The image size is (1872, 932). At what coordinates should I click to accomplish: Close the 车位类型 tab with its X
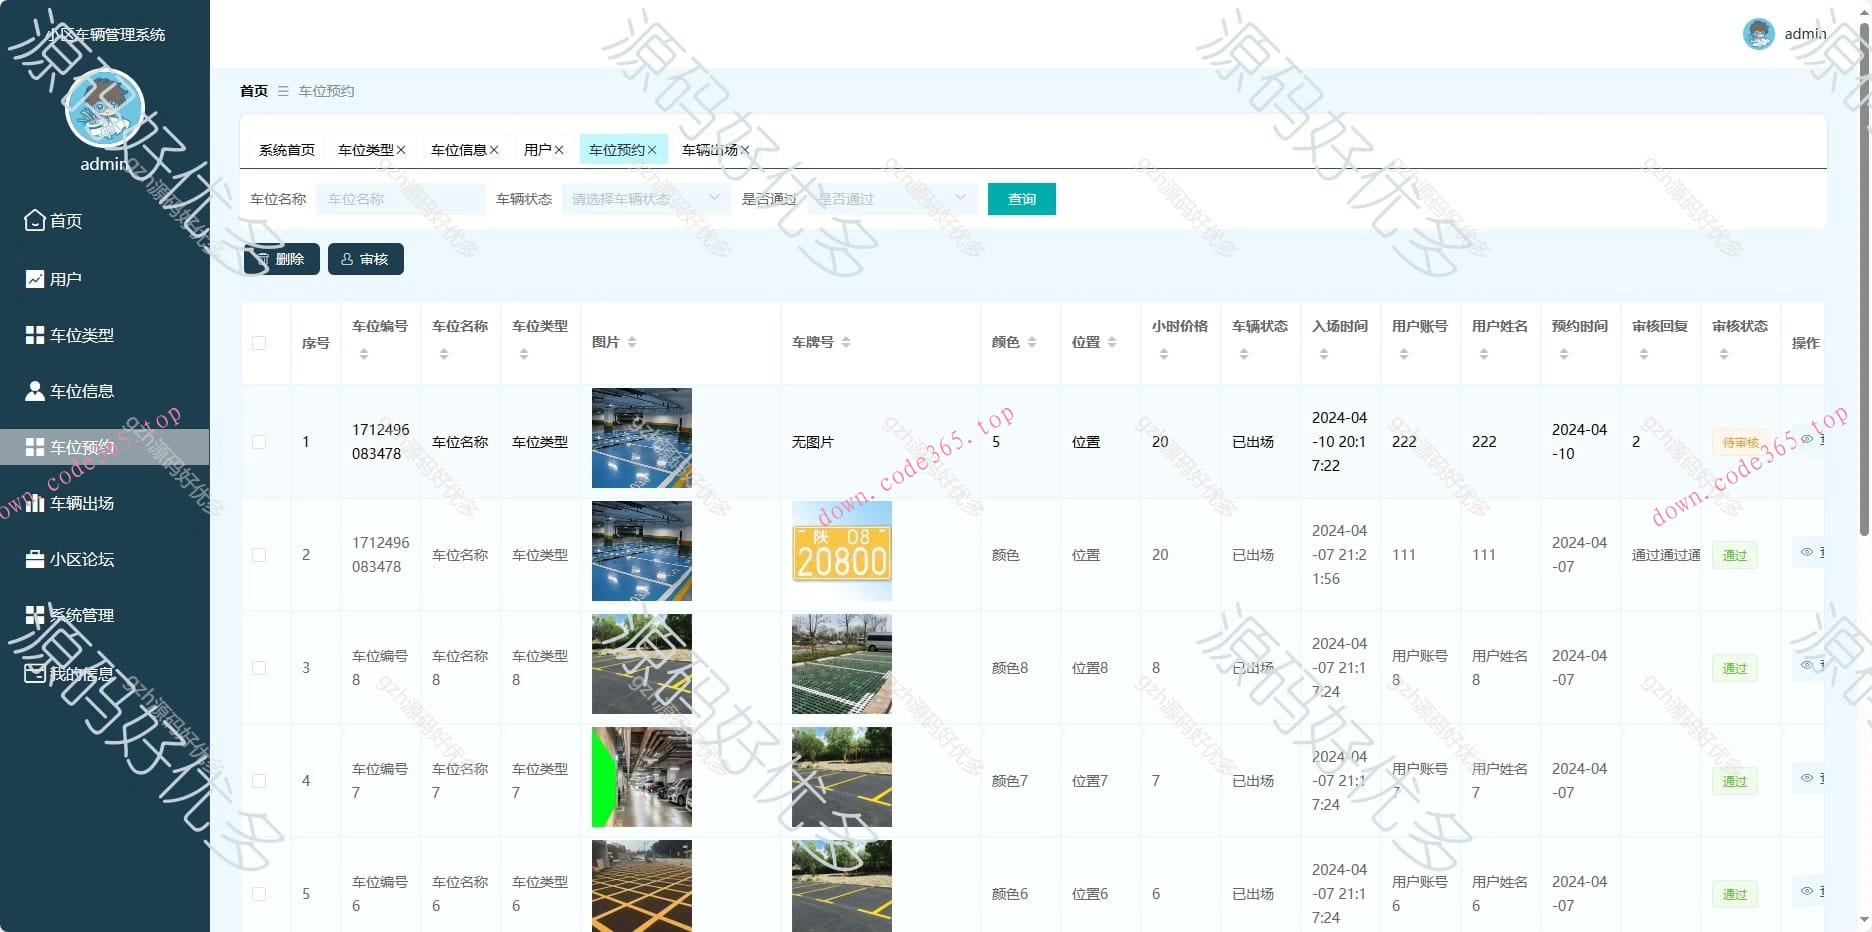coord(401,150)
